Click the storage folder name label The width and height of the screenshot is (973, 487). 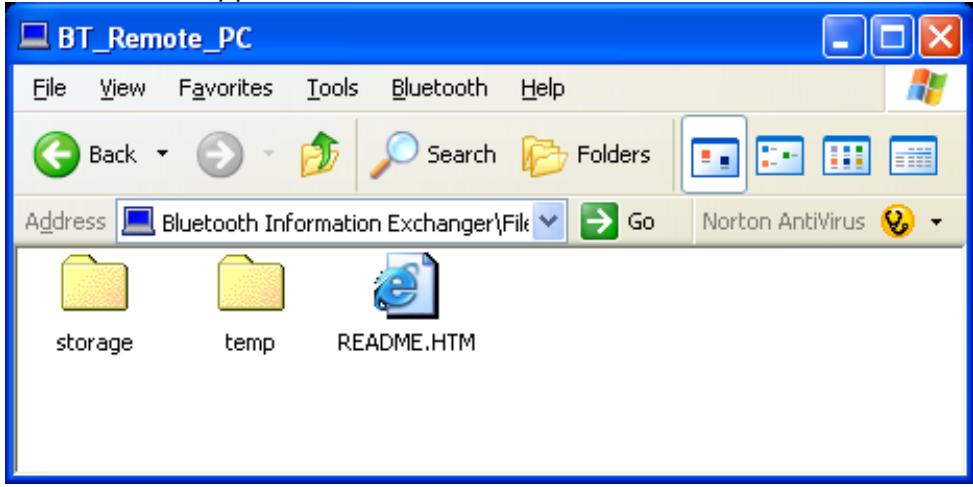[94, 342]
